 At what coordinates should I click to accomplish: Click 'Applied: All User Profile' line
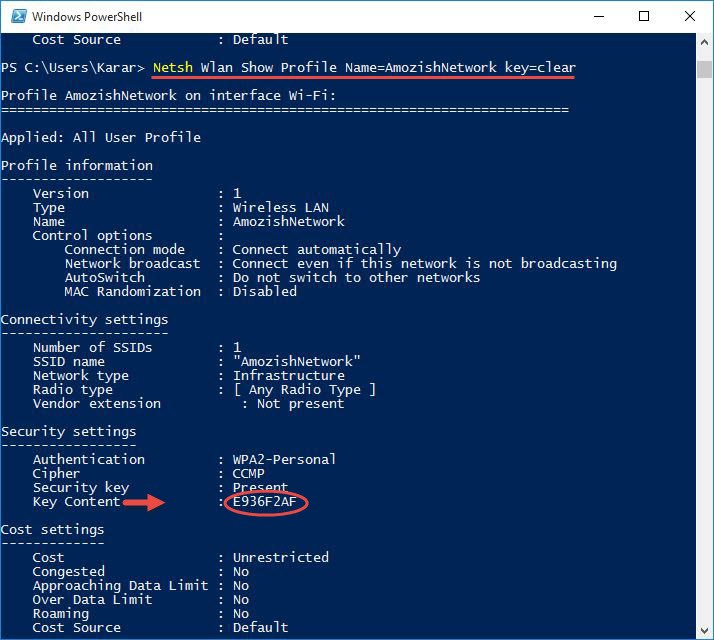101,138
